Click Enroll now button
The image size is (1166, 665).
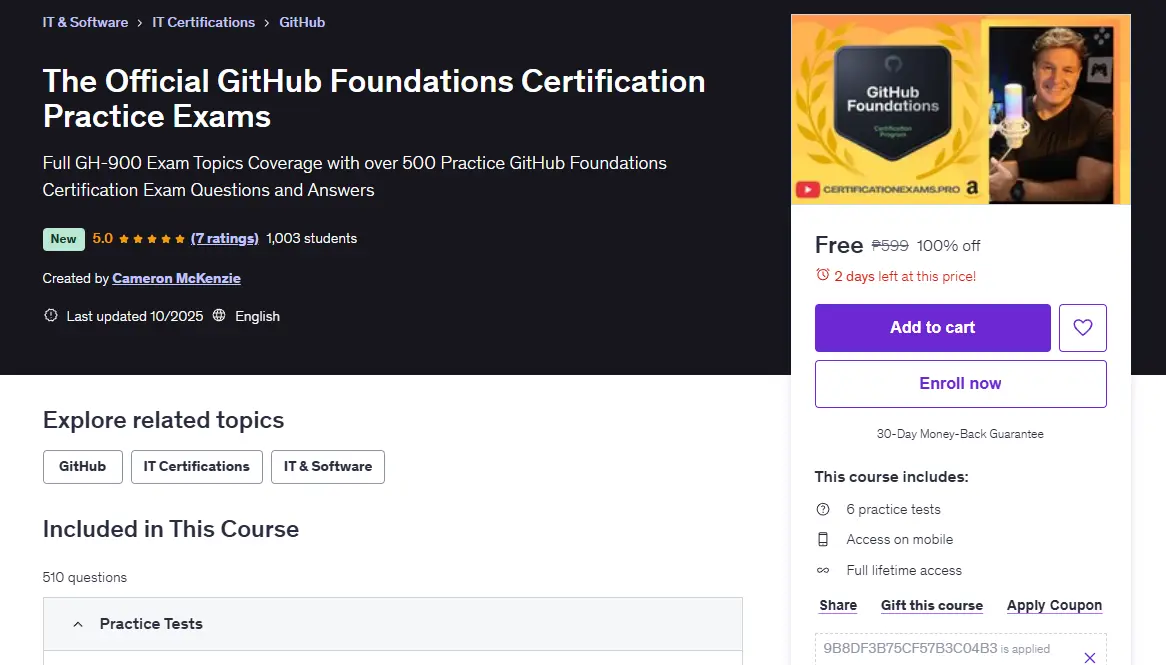[960, 384]
